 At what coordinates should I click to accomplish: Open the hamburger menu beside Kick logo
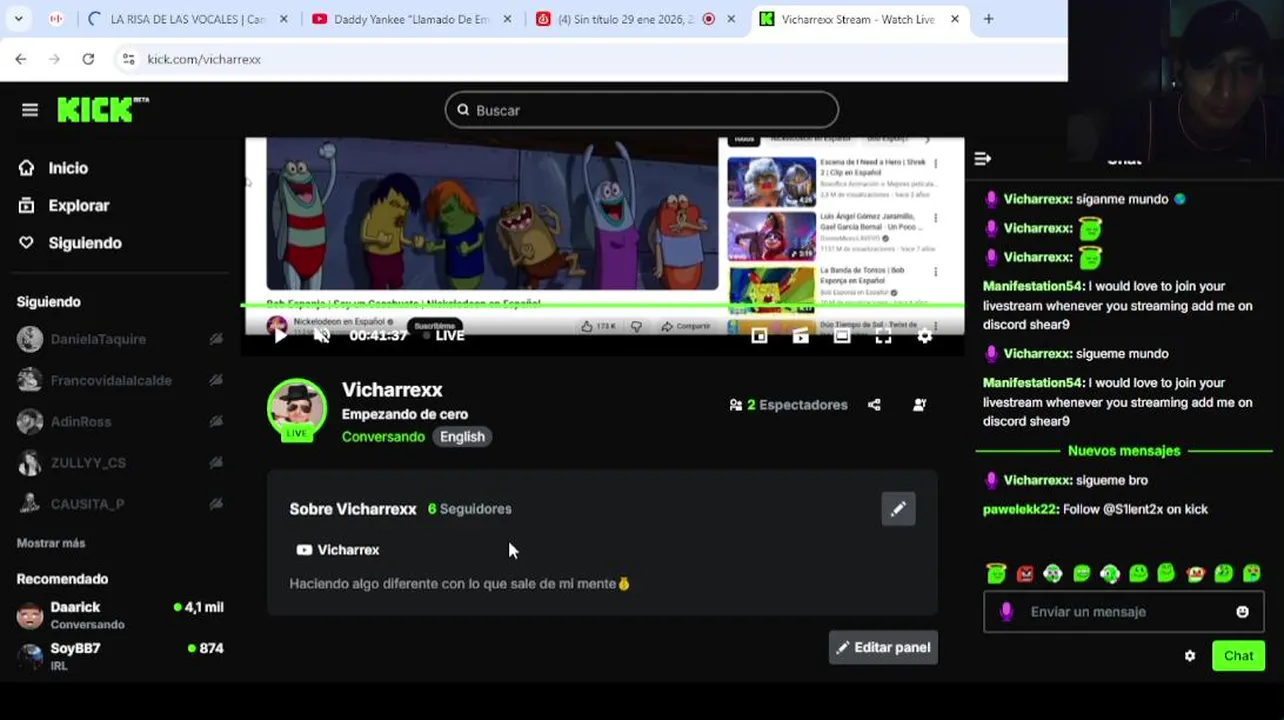pos(30,110)
